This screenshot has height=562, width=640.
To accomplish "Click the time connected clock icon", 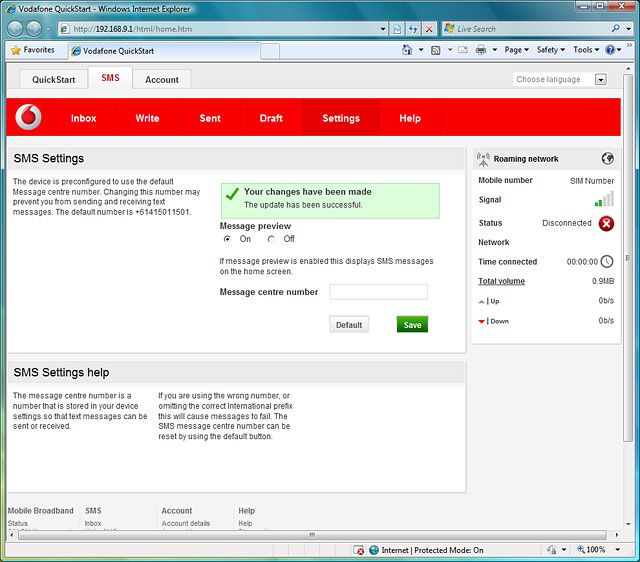I will (606, 262).
